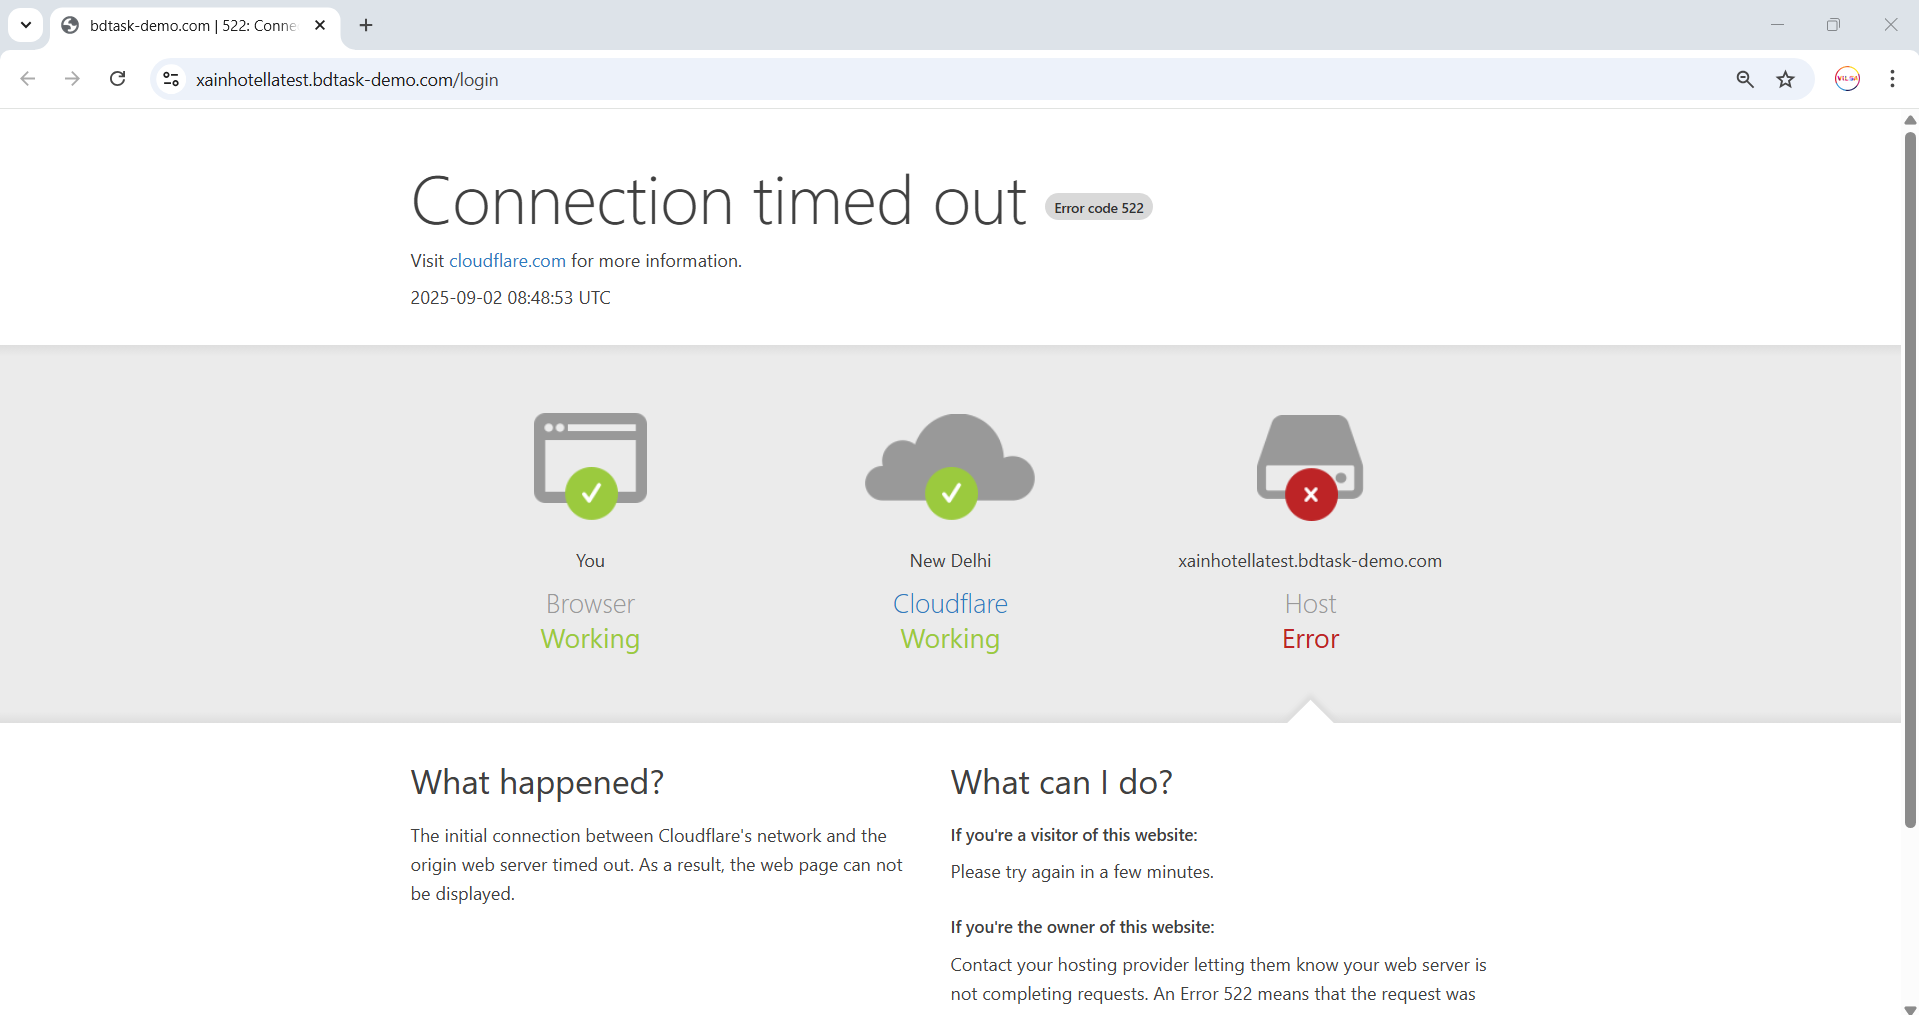Viewport: 1919px width, 1015px height.
Task: Open site information icon in address bar
Action: (x=171, y=79)
